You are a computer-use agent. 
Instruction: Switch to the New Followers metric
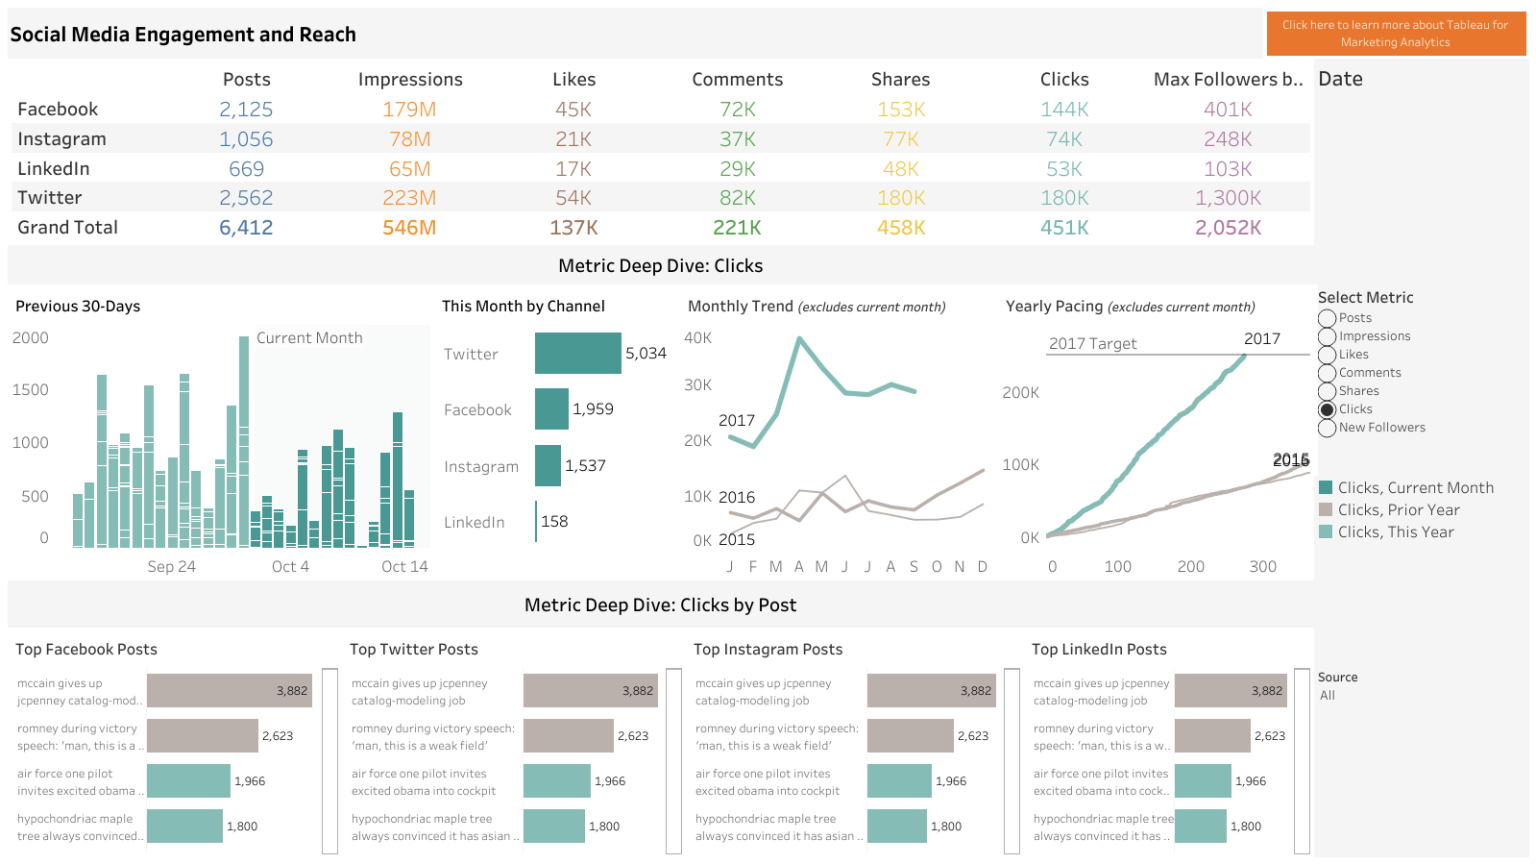1330,427
